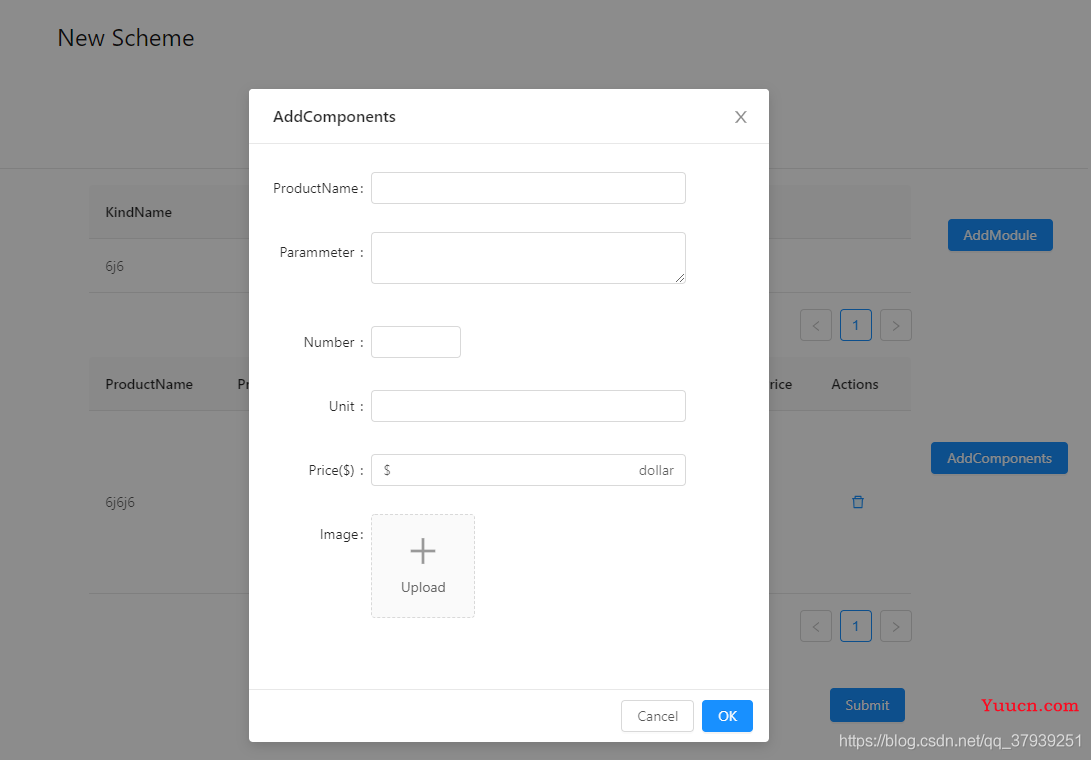Select page 1 in the KindName table pagination
The height and width of the screenshot is (760, 1091).
pos(856,325)
